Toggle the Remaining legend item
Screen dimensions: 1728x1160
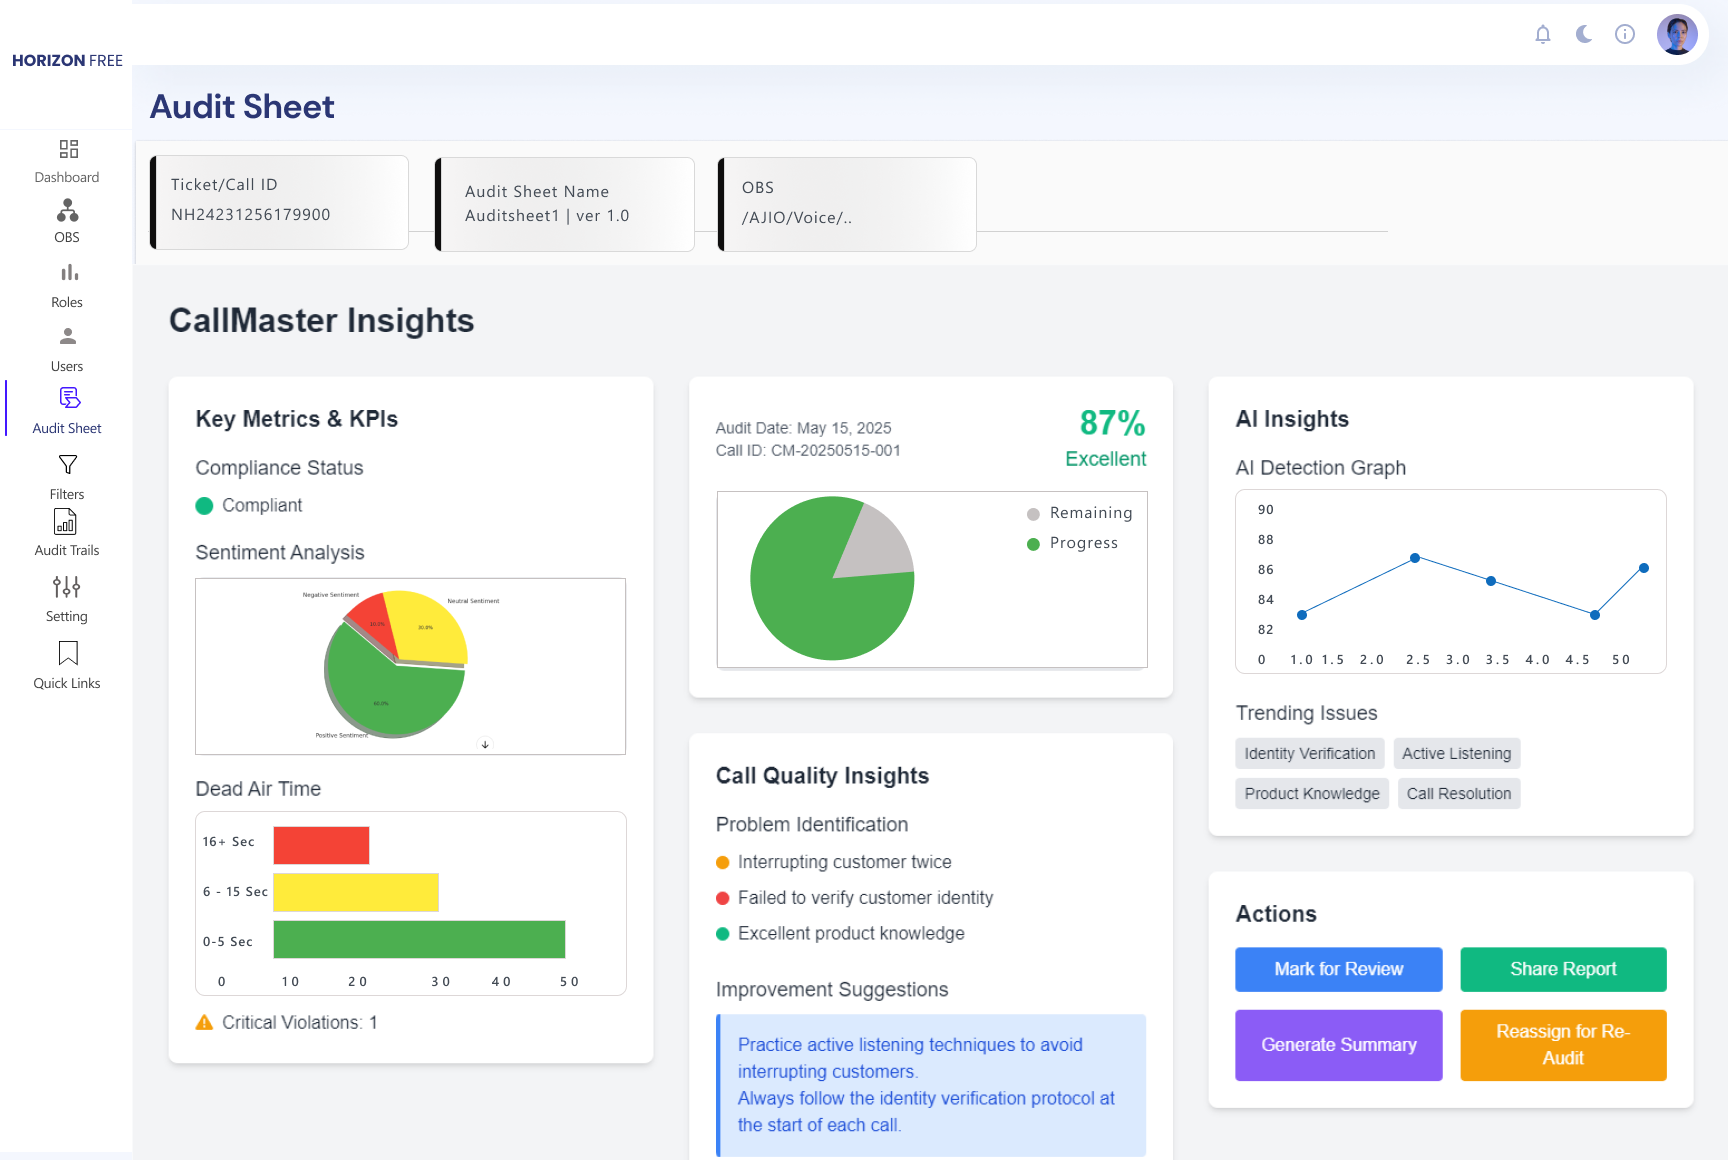1080,513
